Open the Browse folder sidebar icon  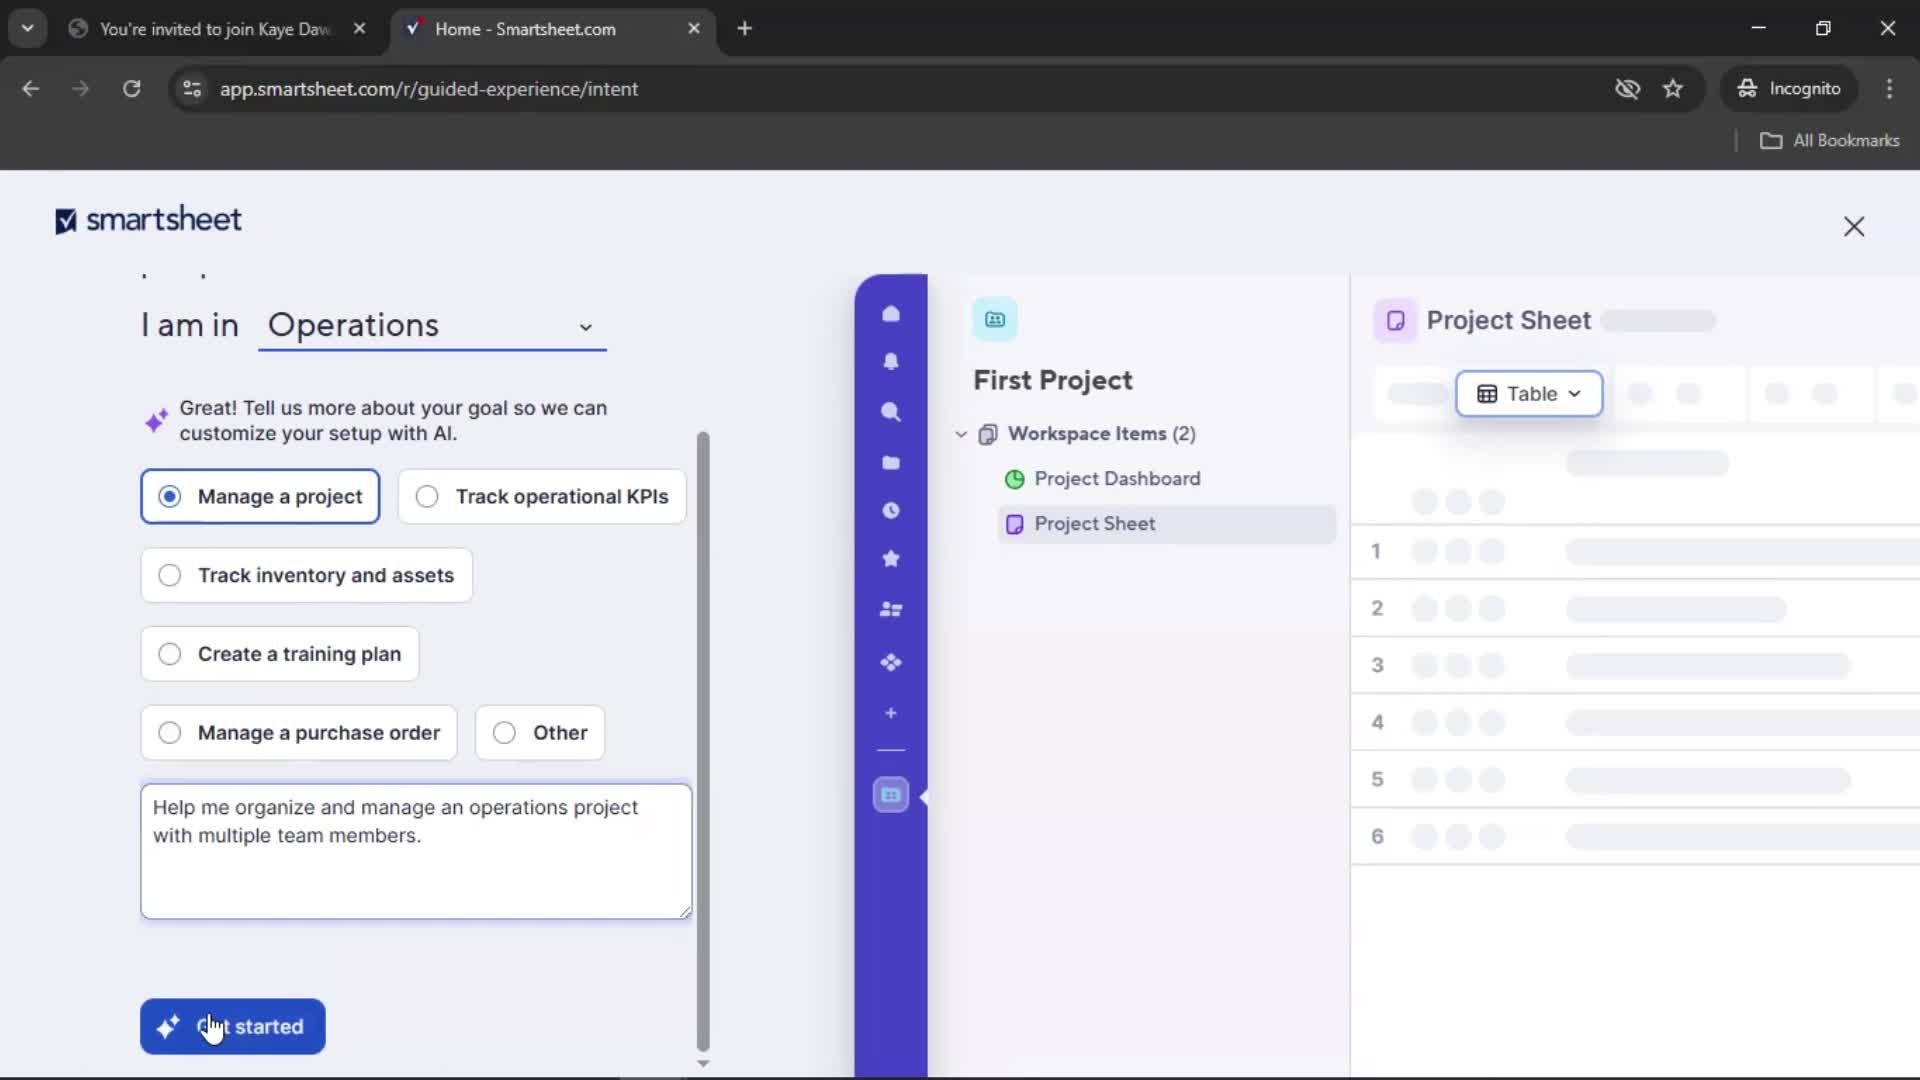pyautogui.click(x=890, y=462)
